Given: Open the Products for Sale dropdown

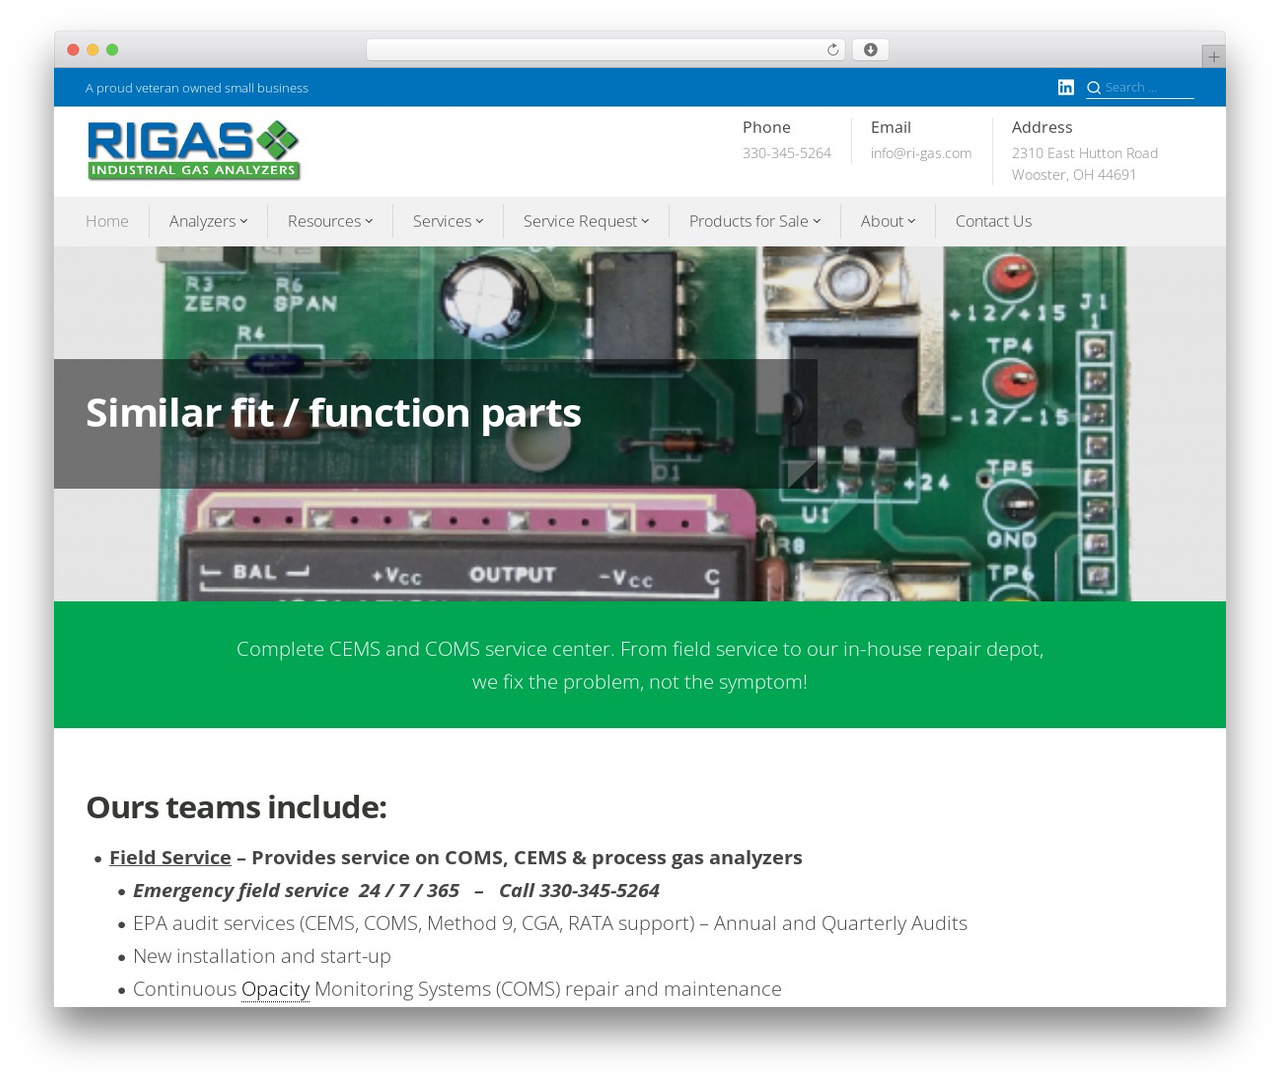Looking at the screenshot, I should point(755,221).
